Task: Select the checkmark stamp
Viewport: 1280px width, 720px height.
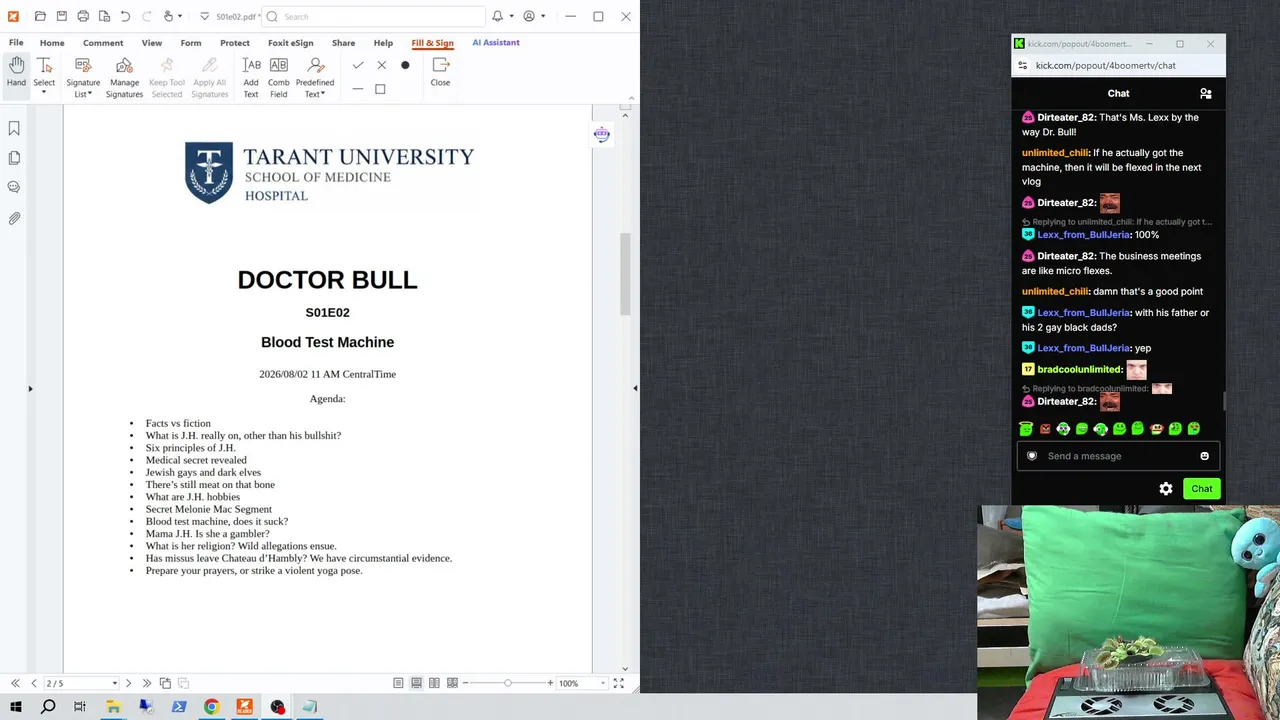Action: point(358,65)
